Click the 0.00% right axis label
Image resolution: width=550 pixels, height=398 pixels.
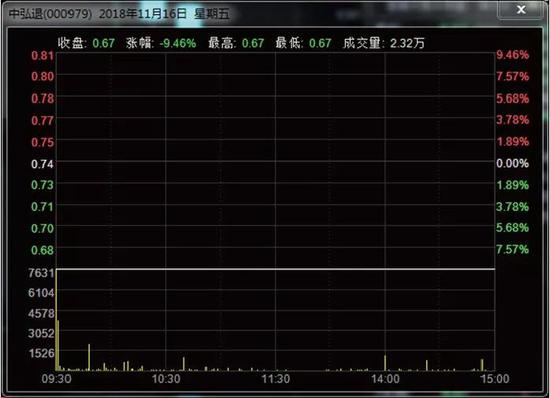click(512, 163)
